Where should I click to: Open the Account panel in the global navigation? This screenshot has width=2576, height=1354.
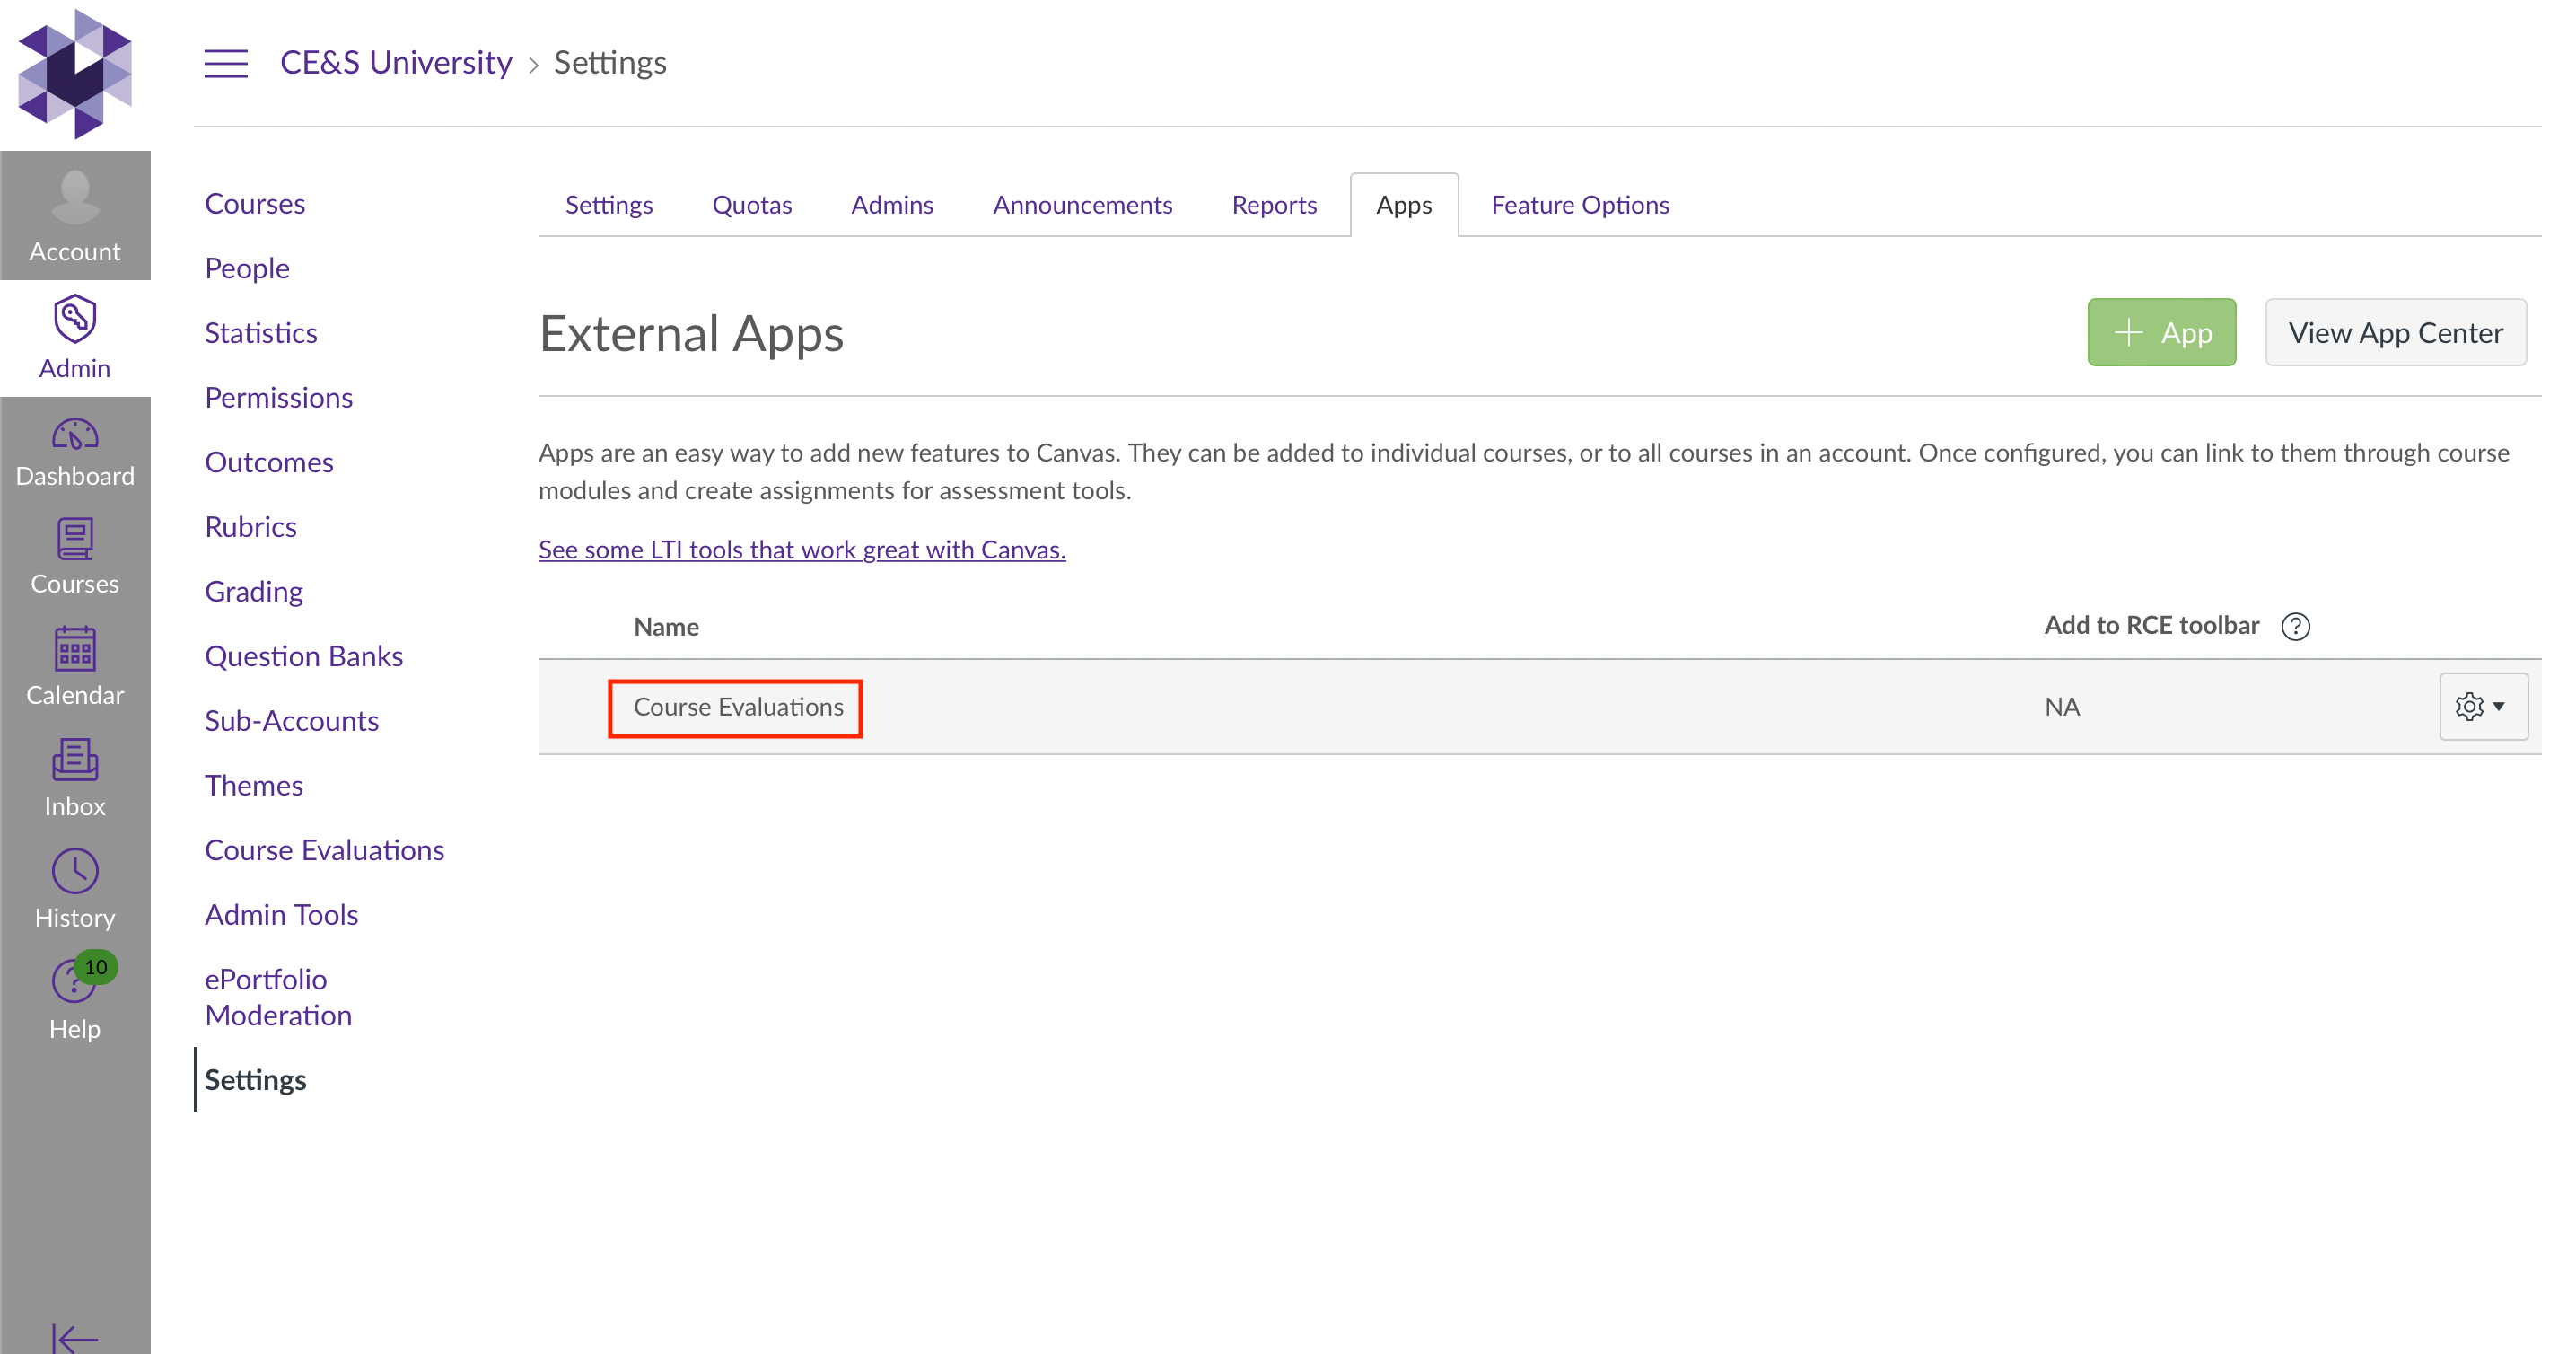[75, 215]
